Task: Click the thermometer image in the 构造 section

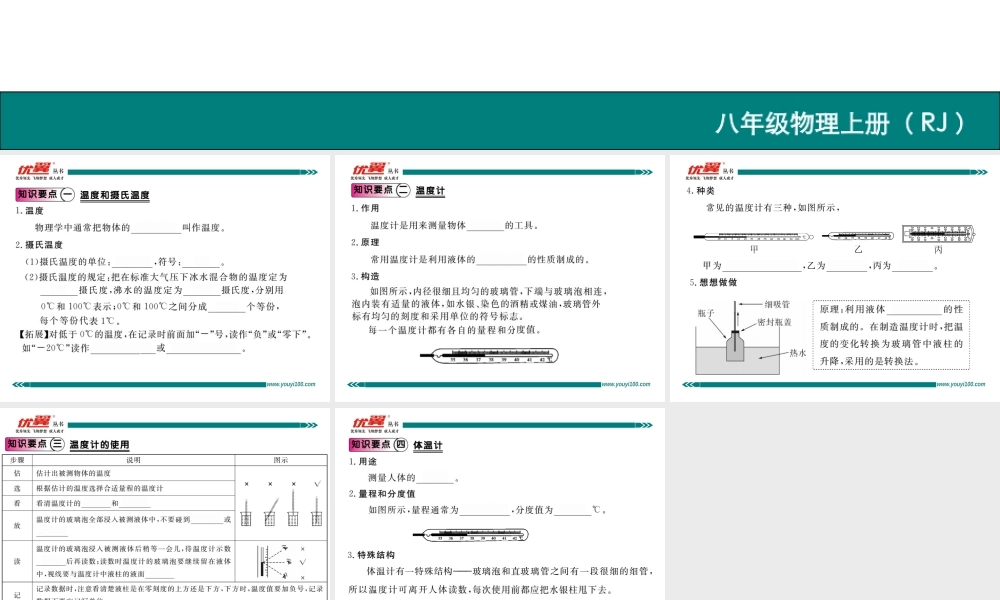Action: [x=486, y=354]
